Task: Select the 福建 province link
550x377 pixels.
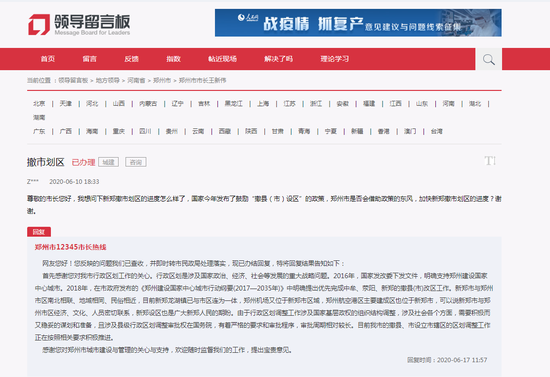Action: 369,103
